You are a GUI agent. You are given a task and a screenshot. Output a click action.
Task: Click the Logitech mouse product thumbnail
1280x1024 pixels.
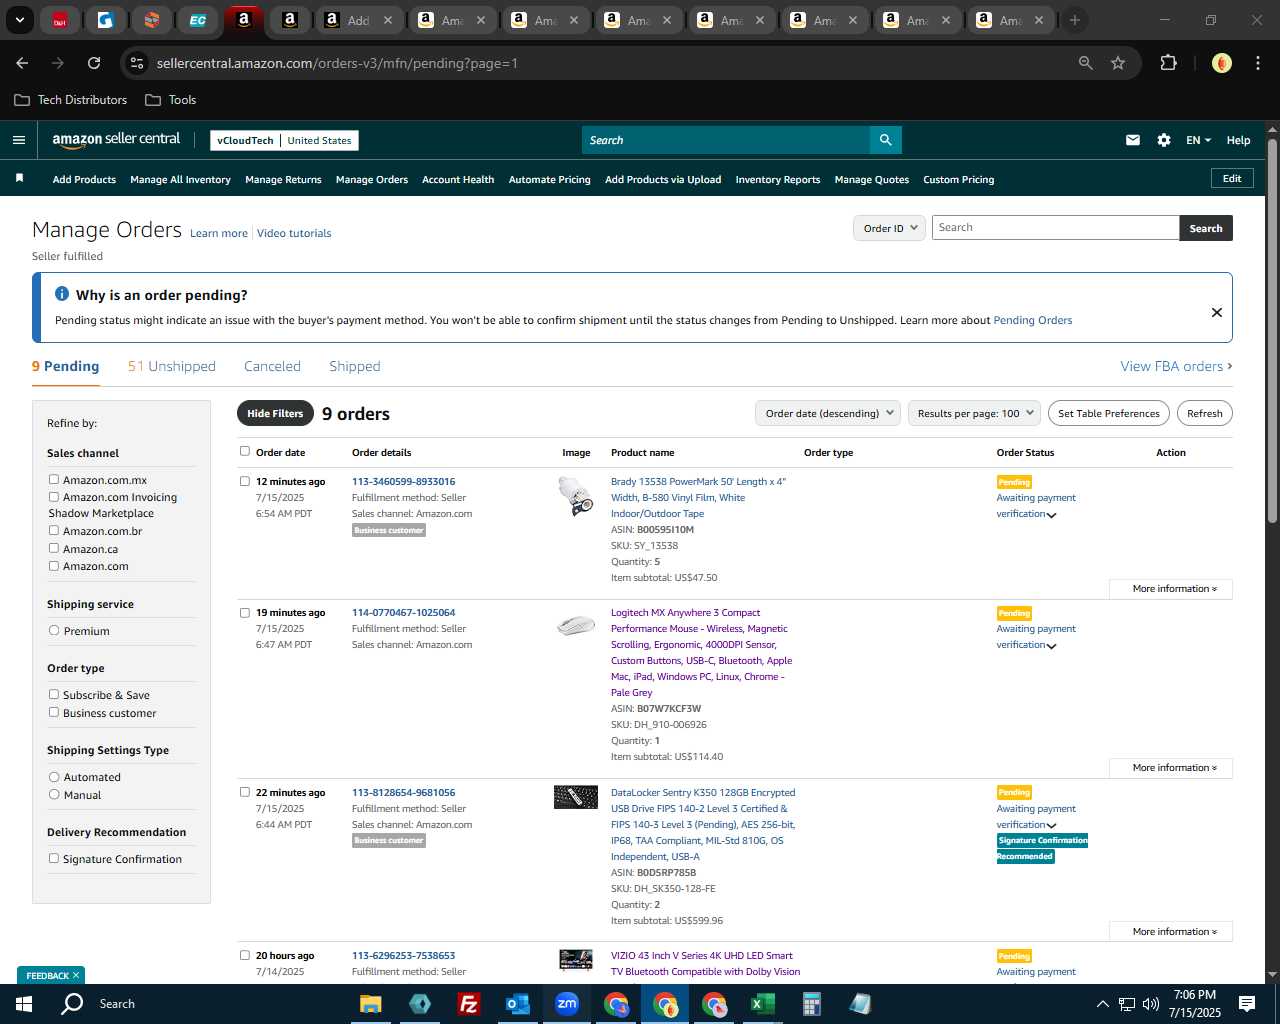tap(576, 626)
